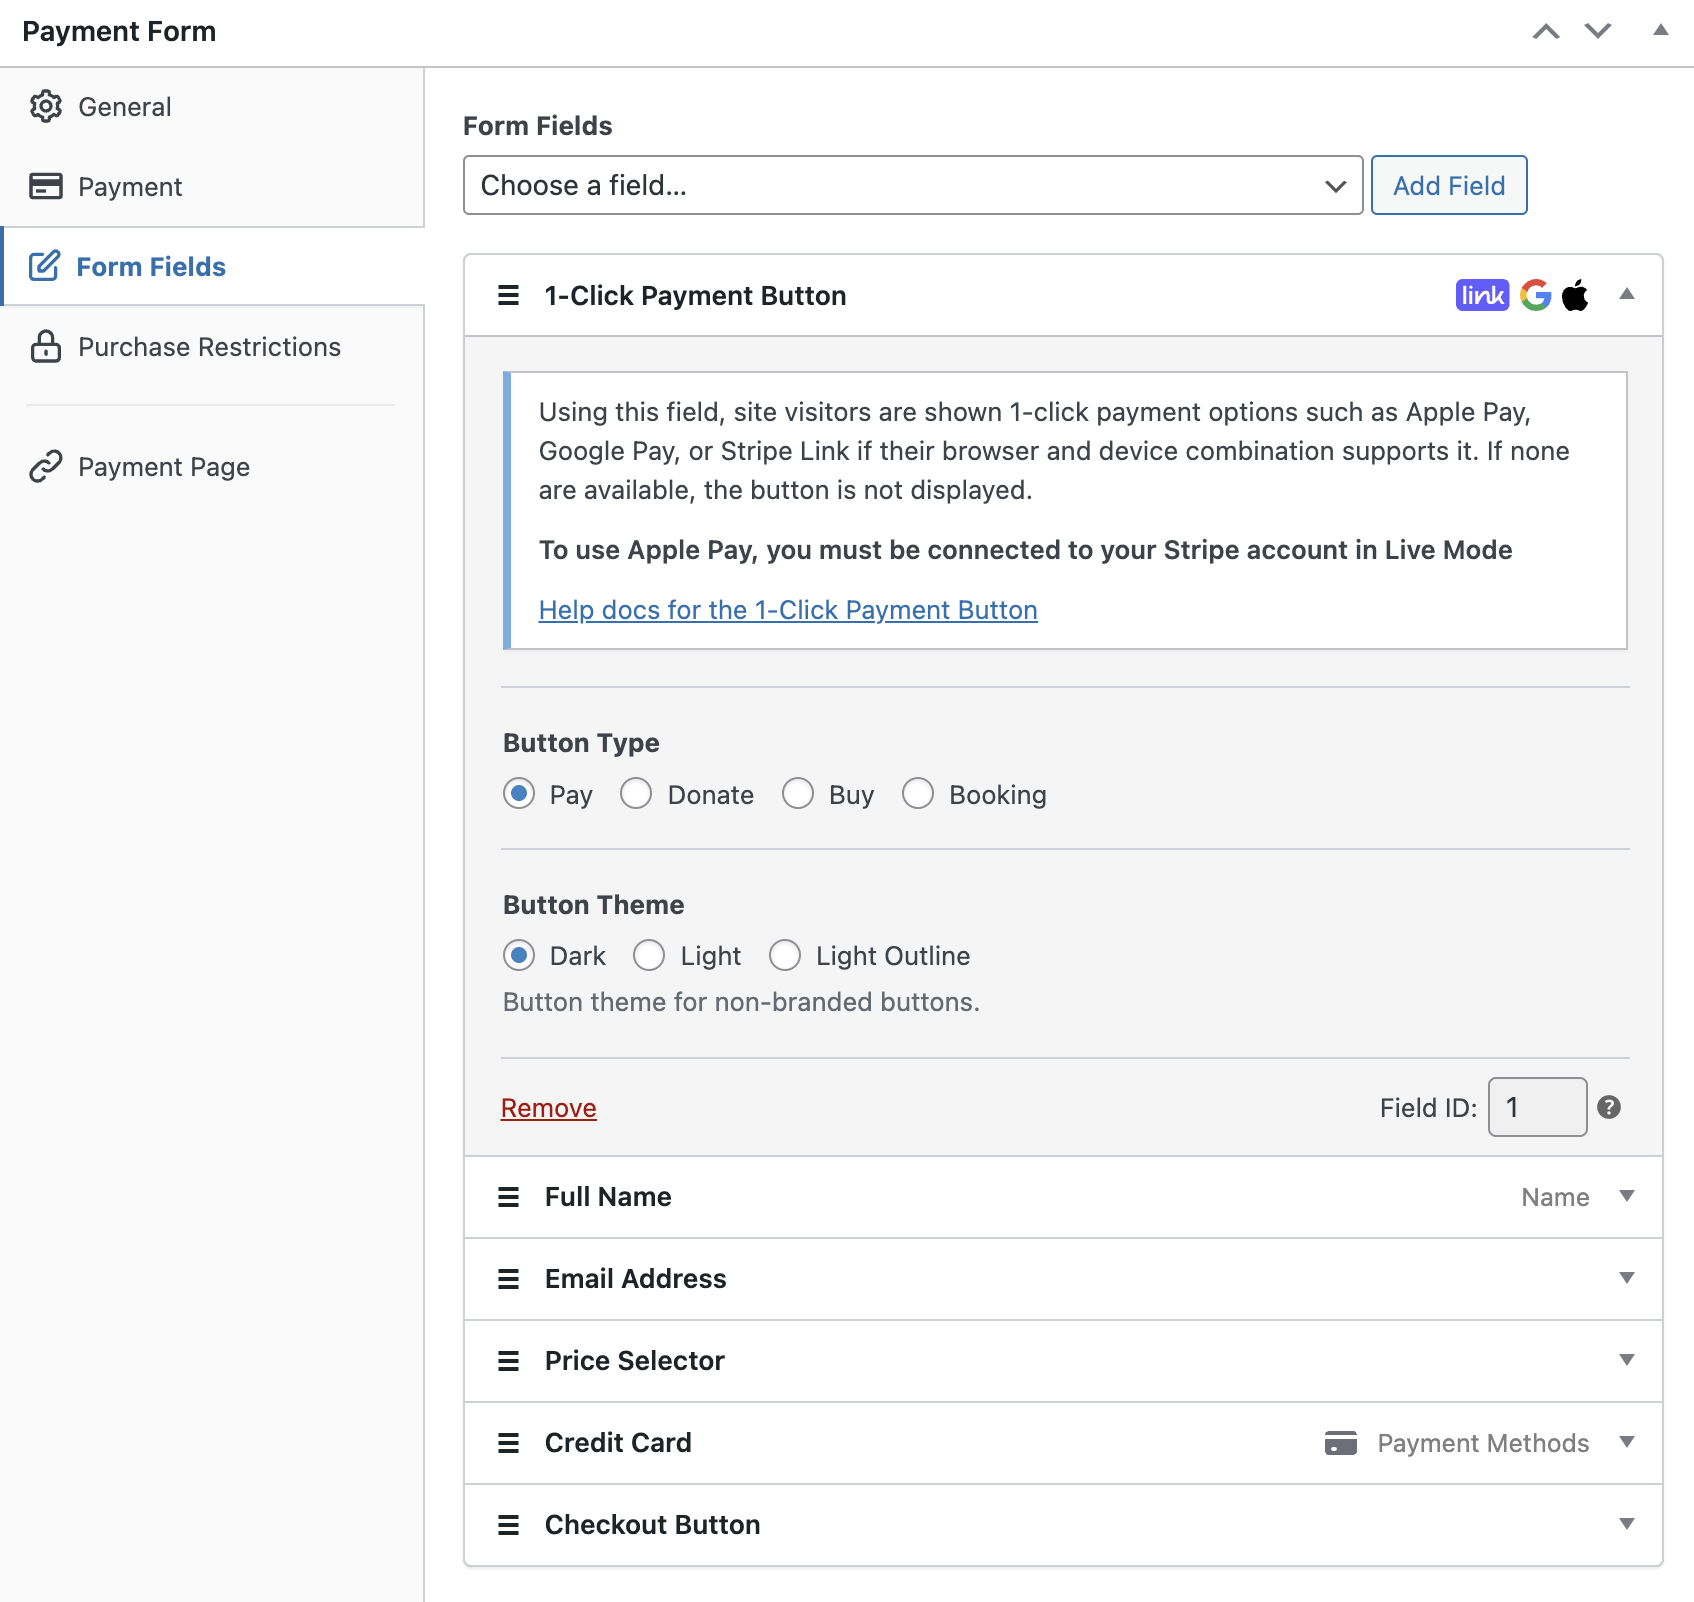Screen dimensions: 1694x1602
Task: Click the credit card icon beside Payment Methods
Action: pos(1341,1443)
